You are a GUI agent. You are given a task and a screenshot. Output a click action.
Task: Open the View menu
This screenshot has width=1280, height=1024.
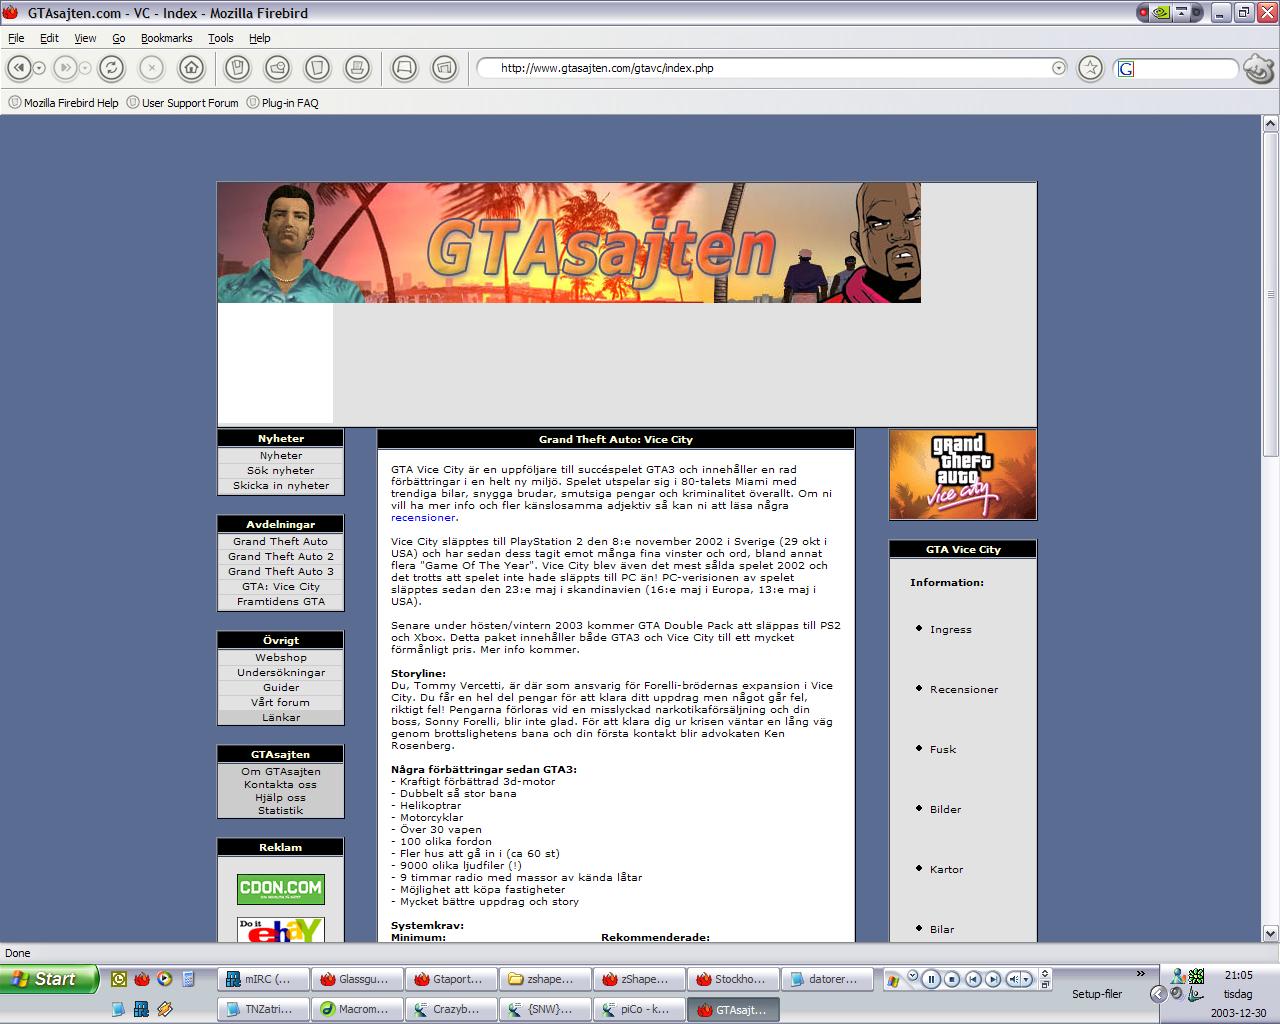(x=85, y=38)
